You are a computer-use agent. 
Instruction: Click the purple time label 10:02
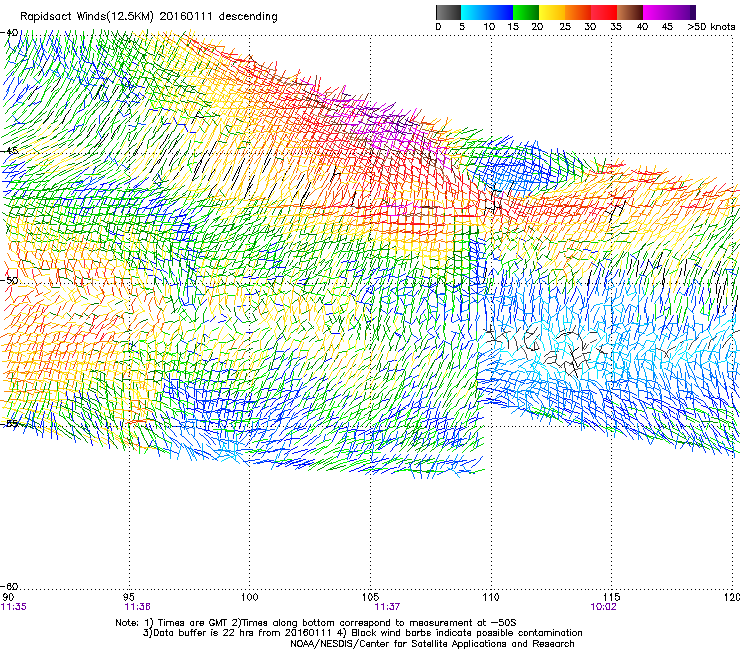(x=603, y=607)
